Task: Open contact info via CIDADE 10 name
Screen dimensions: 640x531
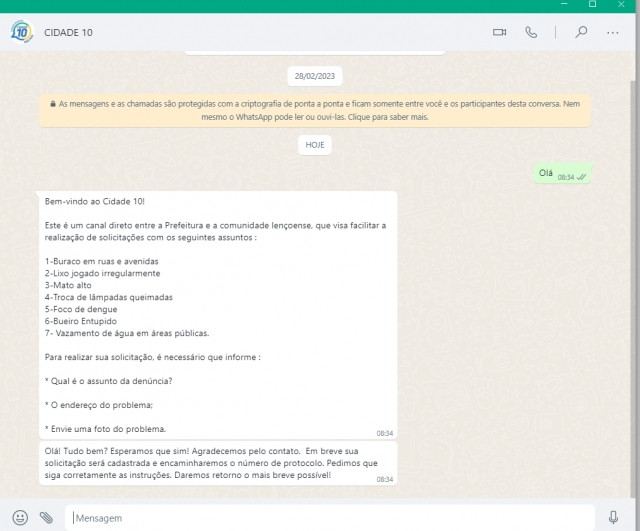Action: 68,33
